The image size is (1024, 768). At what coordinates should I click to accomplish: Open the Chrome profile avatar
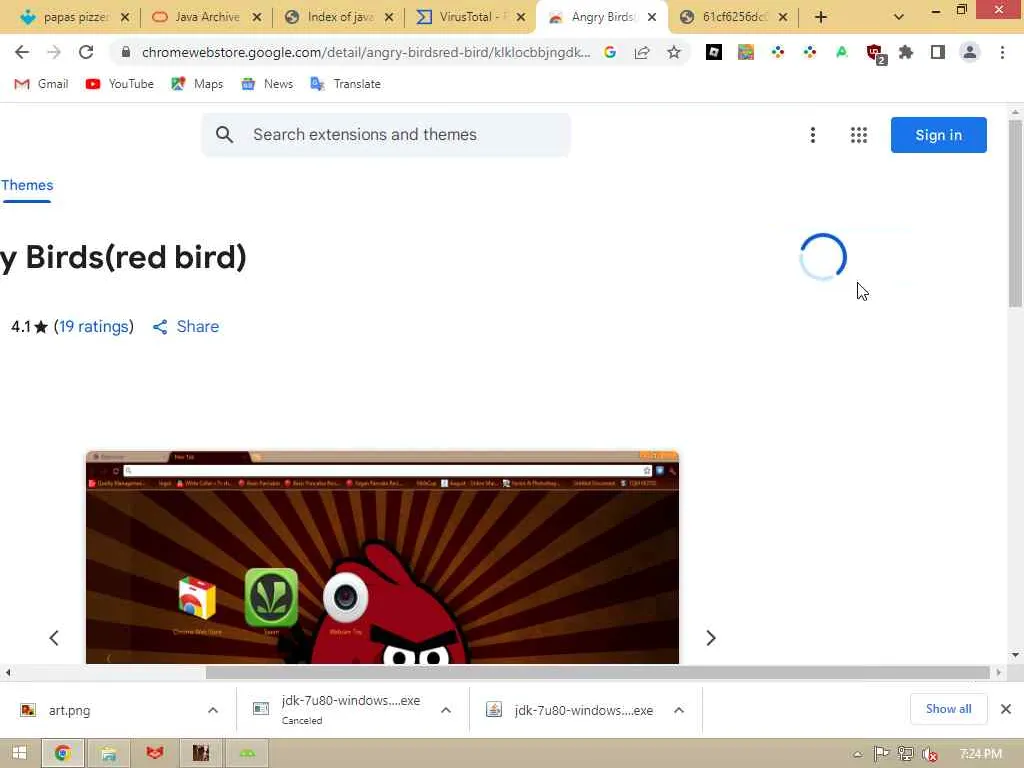click(x=970, y=52)
